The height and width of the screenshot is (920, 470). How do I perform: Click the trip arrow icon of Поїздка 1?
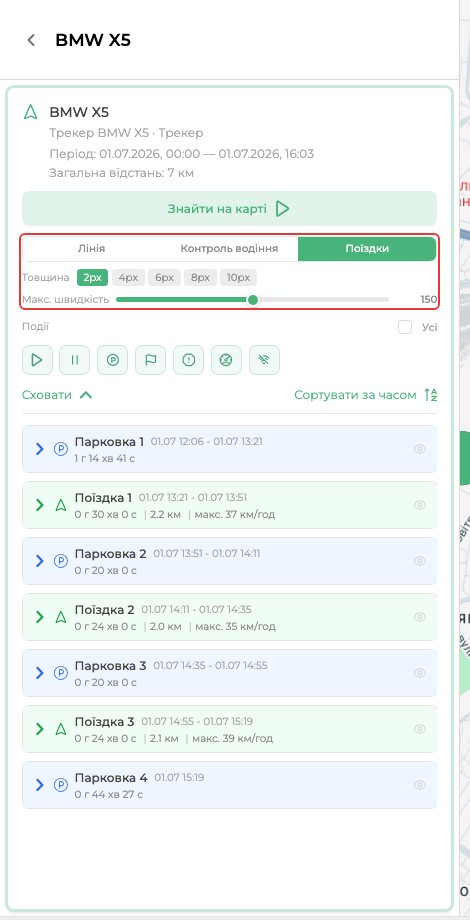60,505
